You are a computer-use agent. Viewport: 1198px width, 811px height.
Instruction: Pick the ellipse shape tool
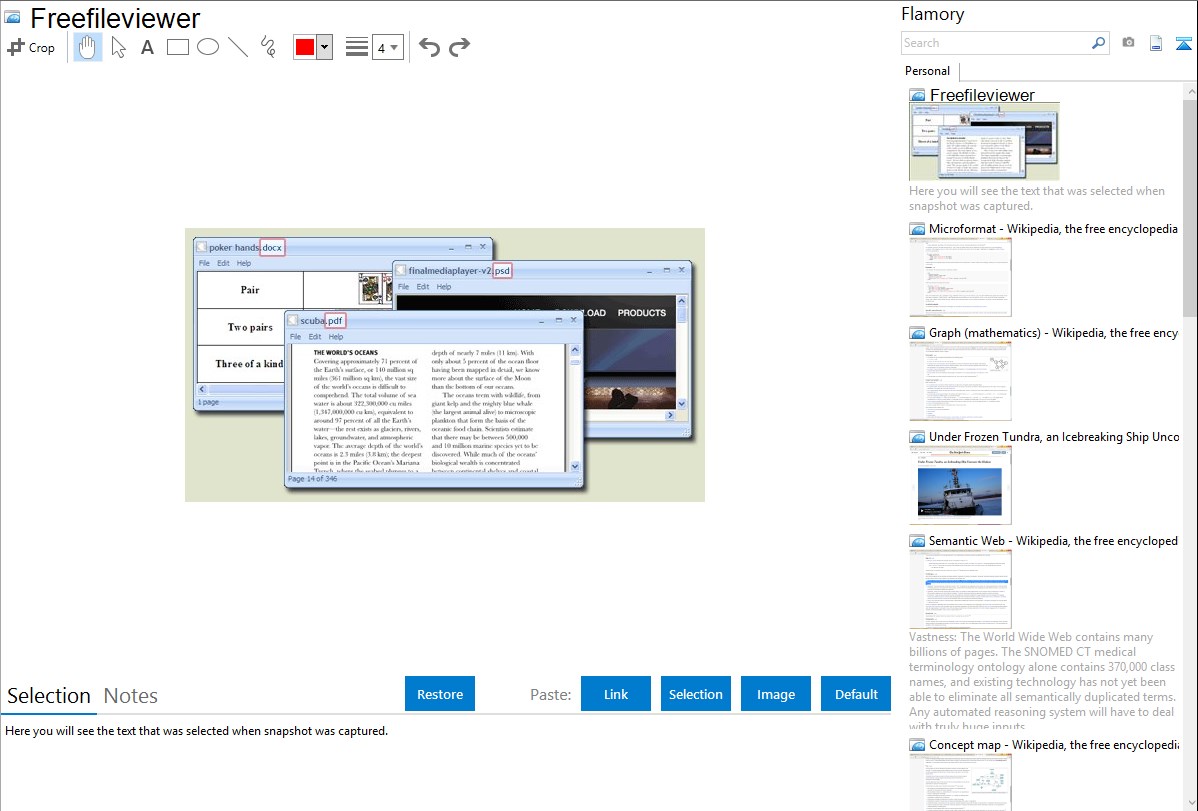pos(207,47)
